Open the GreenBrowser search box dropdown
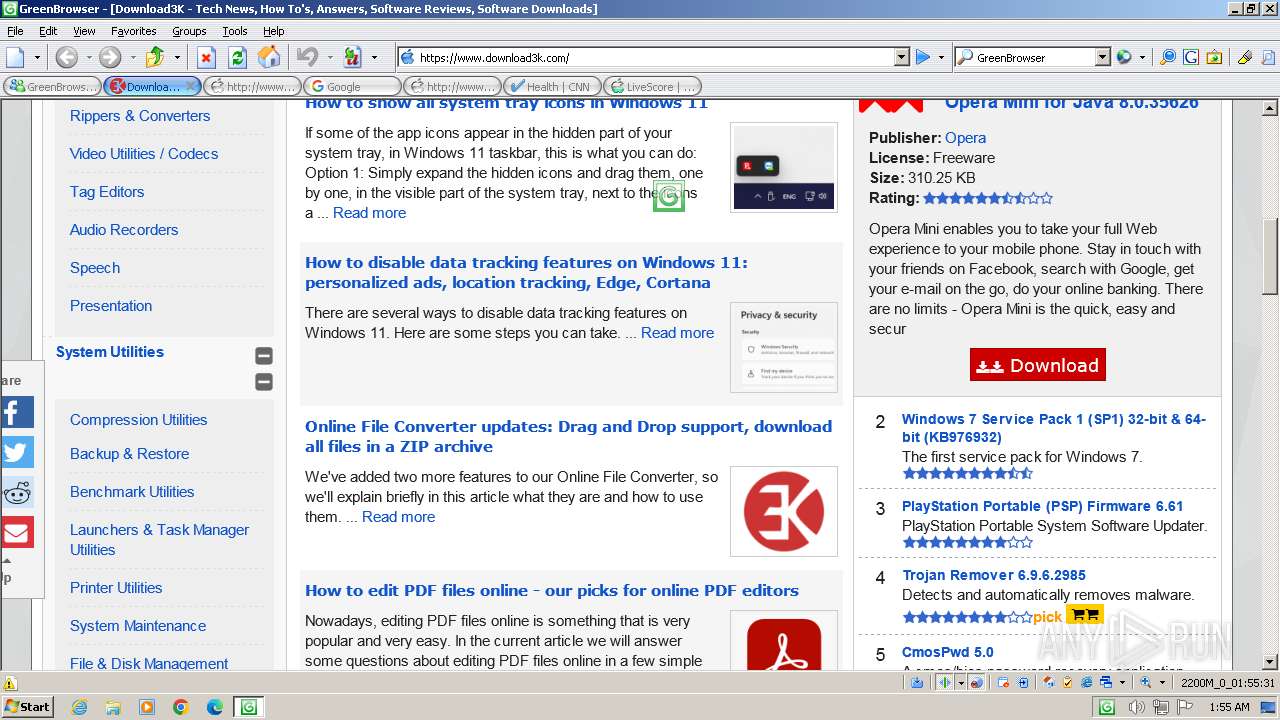 coord(1102,57)
